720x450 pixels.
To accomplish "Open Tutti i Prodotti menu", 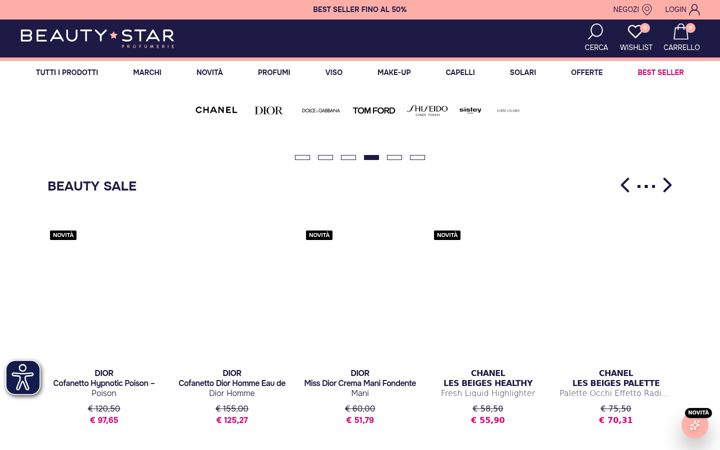I will (67, 72).
